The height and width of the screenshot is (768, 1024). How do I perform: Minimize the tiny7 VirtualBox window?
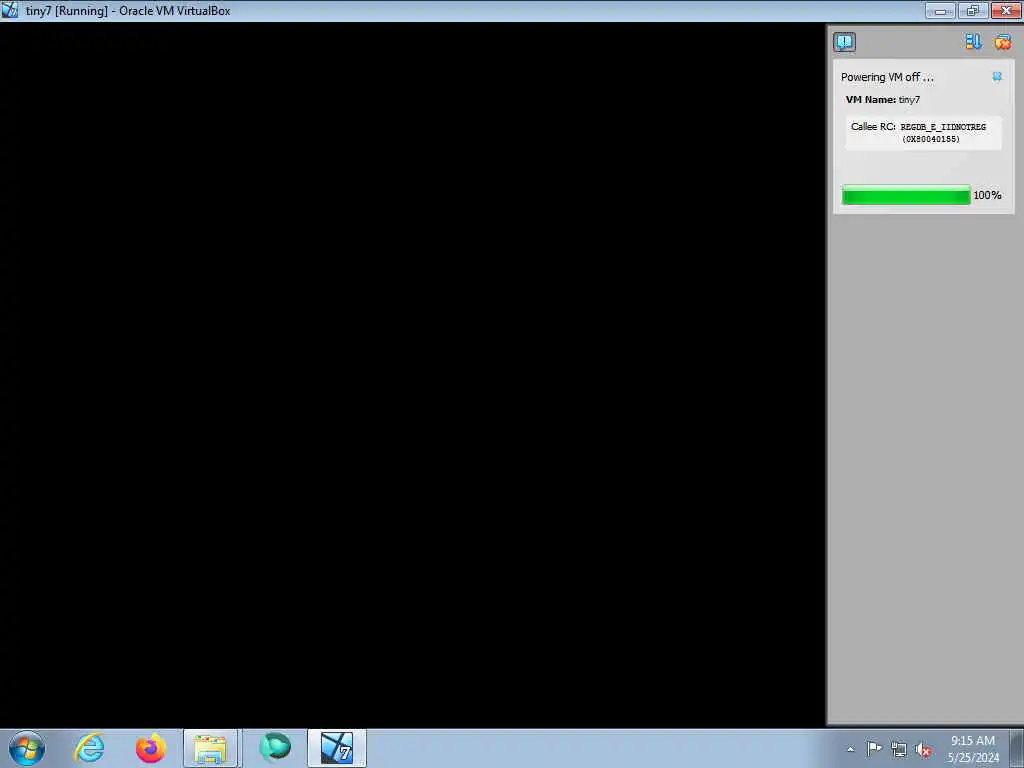[x=940, y=10]
